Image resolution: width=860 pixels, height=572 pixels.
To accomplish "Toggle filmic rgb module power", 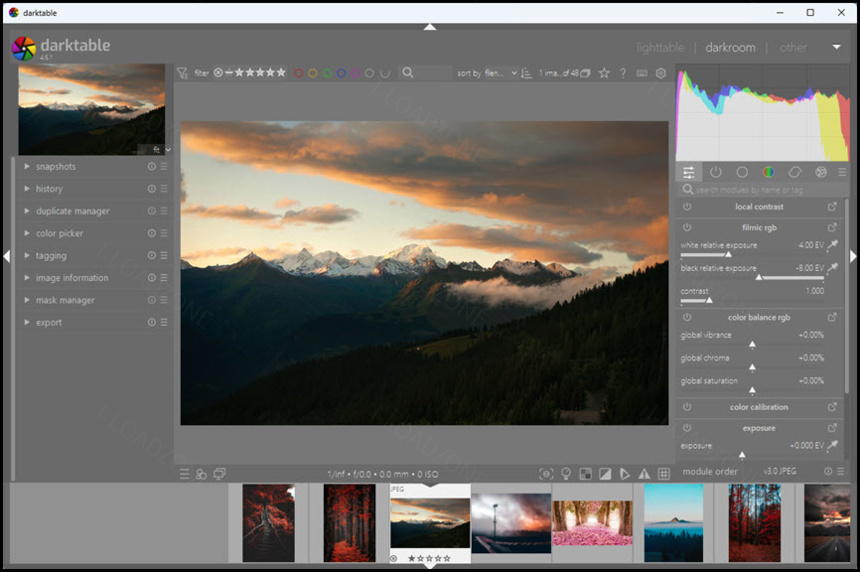I will (x=687, y=227).
